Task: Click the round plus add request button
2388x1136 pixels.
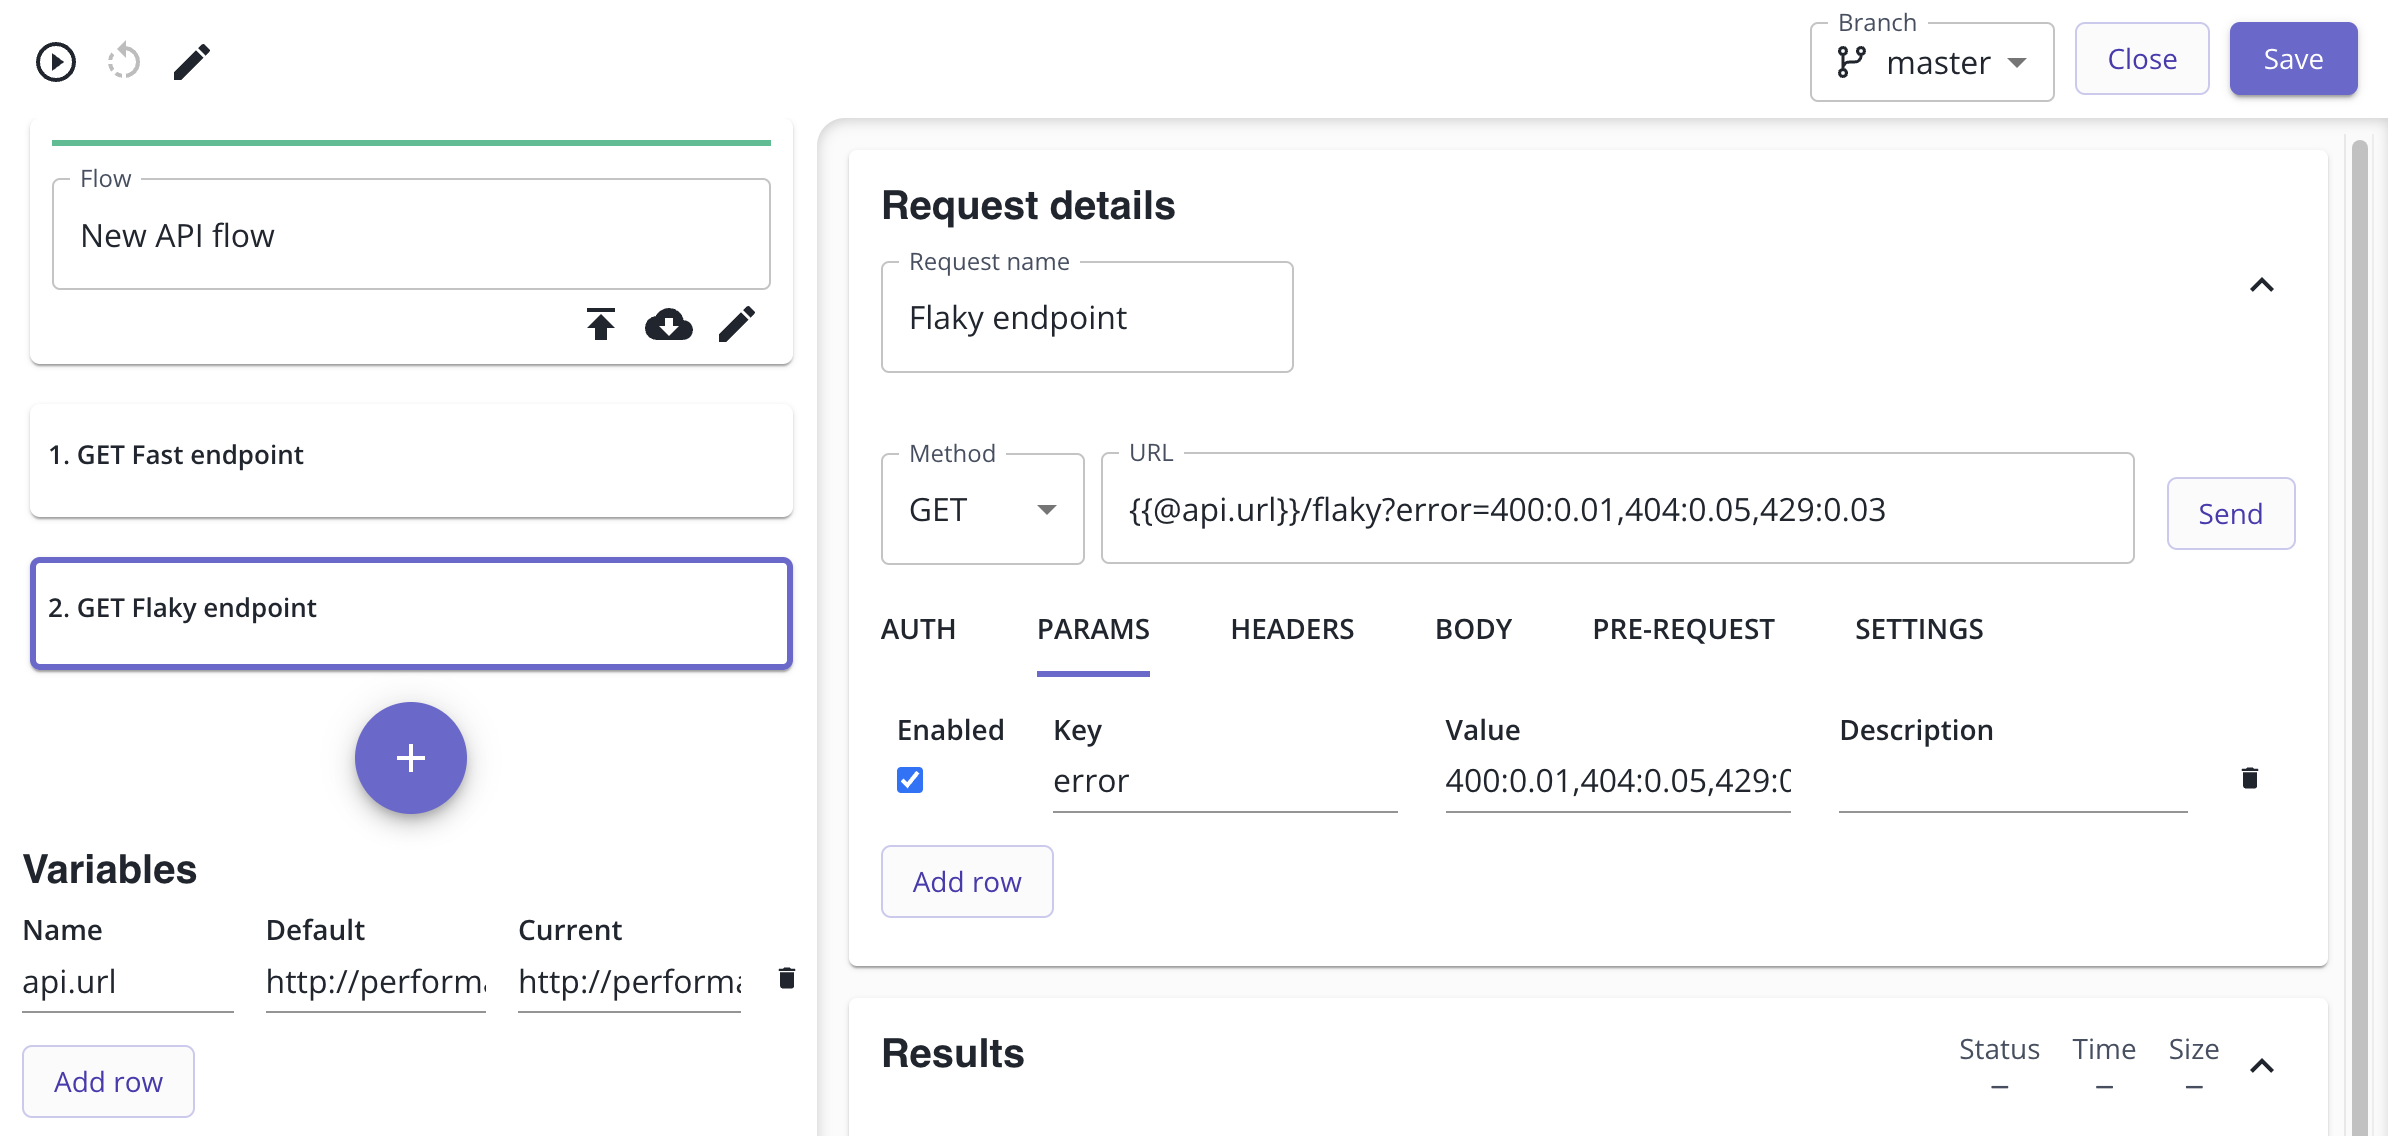Action: click(411, 758)
